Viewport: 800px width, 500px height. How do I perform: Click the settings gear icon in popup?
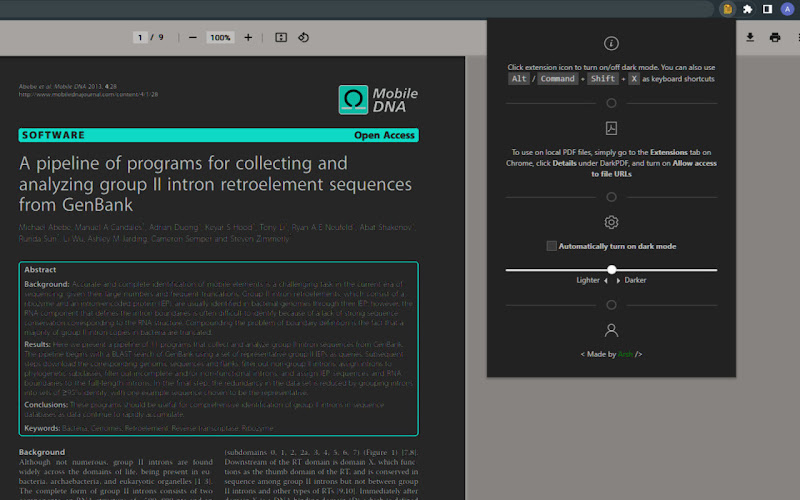pyautogui.click(x=611, y=222)
